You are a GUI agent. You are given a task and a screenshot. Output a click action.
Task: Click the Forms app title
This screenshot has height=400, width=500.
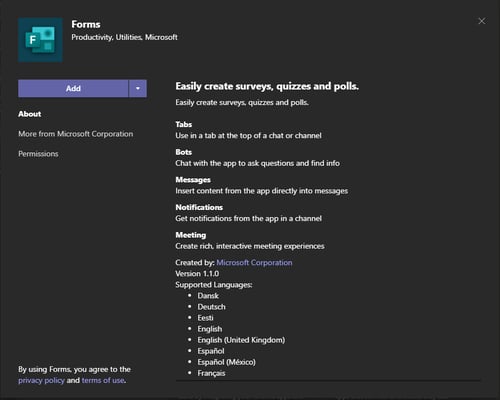click(x=86, y=24)
